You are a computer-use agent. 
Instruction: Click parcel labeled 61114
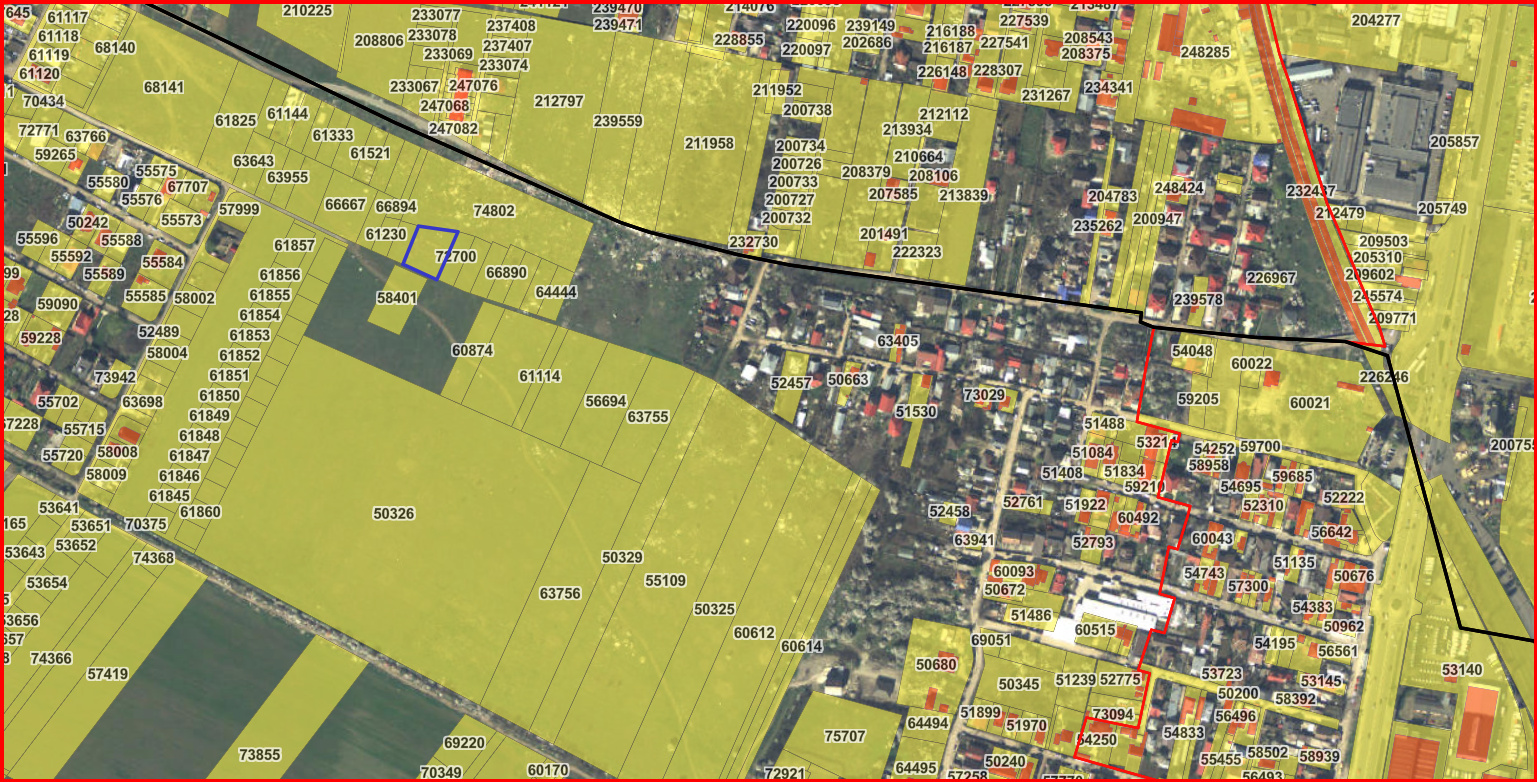click(x=539, y=376)
